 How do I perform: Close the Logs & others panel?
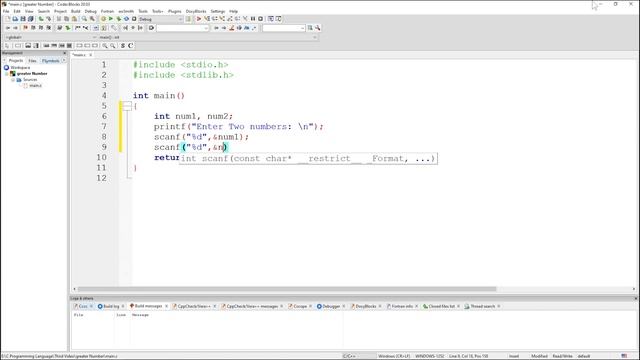click(636, 298)
